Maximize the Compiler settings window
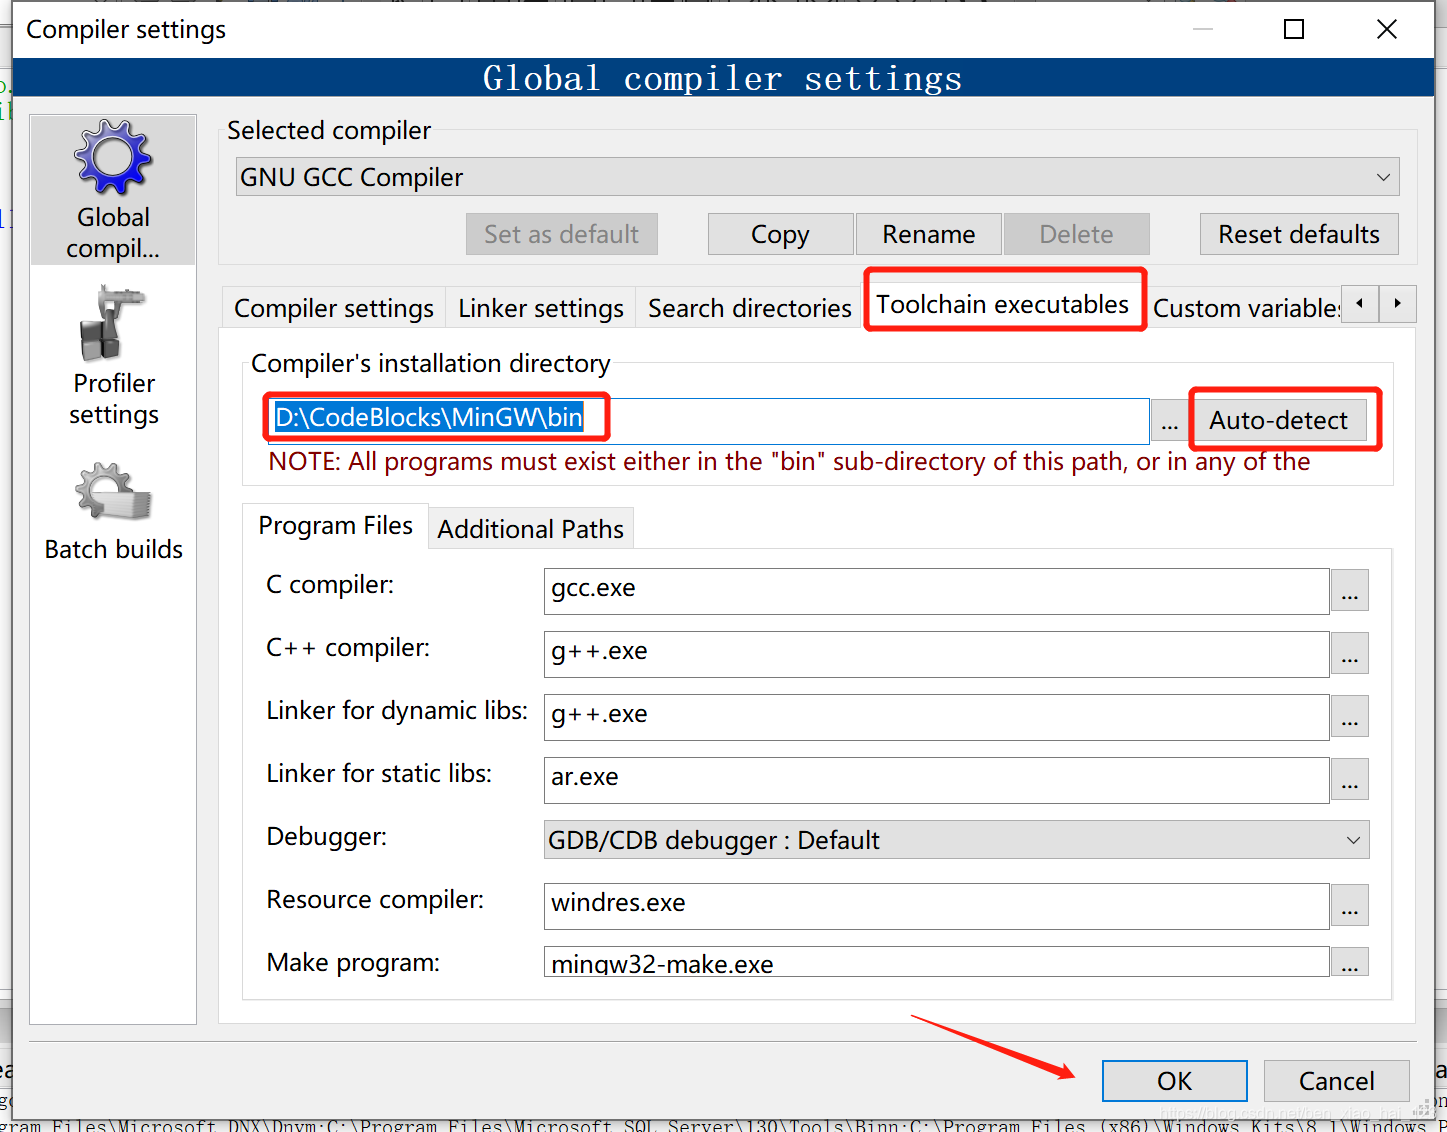The height and width of the screenshot is (1132, 1447). tap(1294, 29)
